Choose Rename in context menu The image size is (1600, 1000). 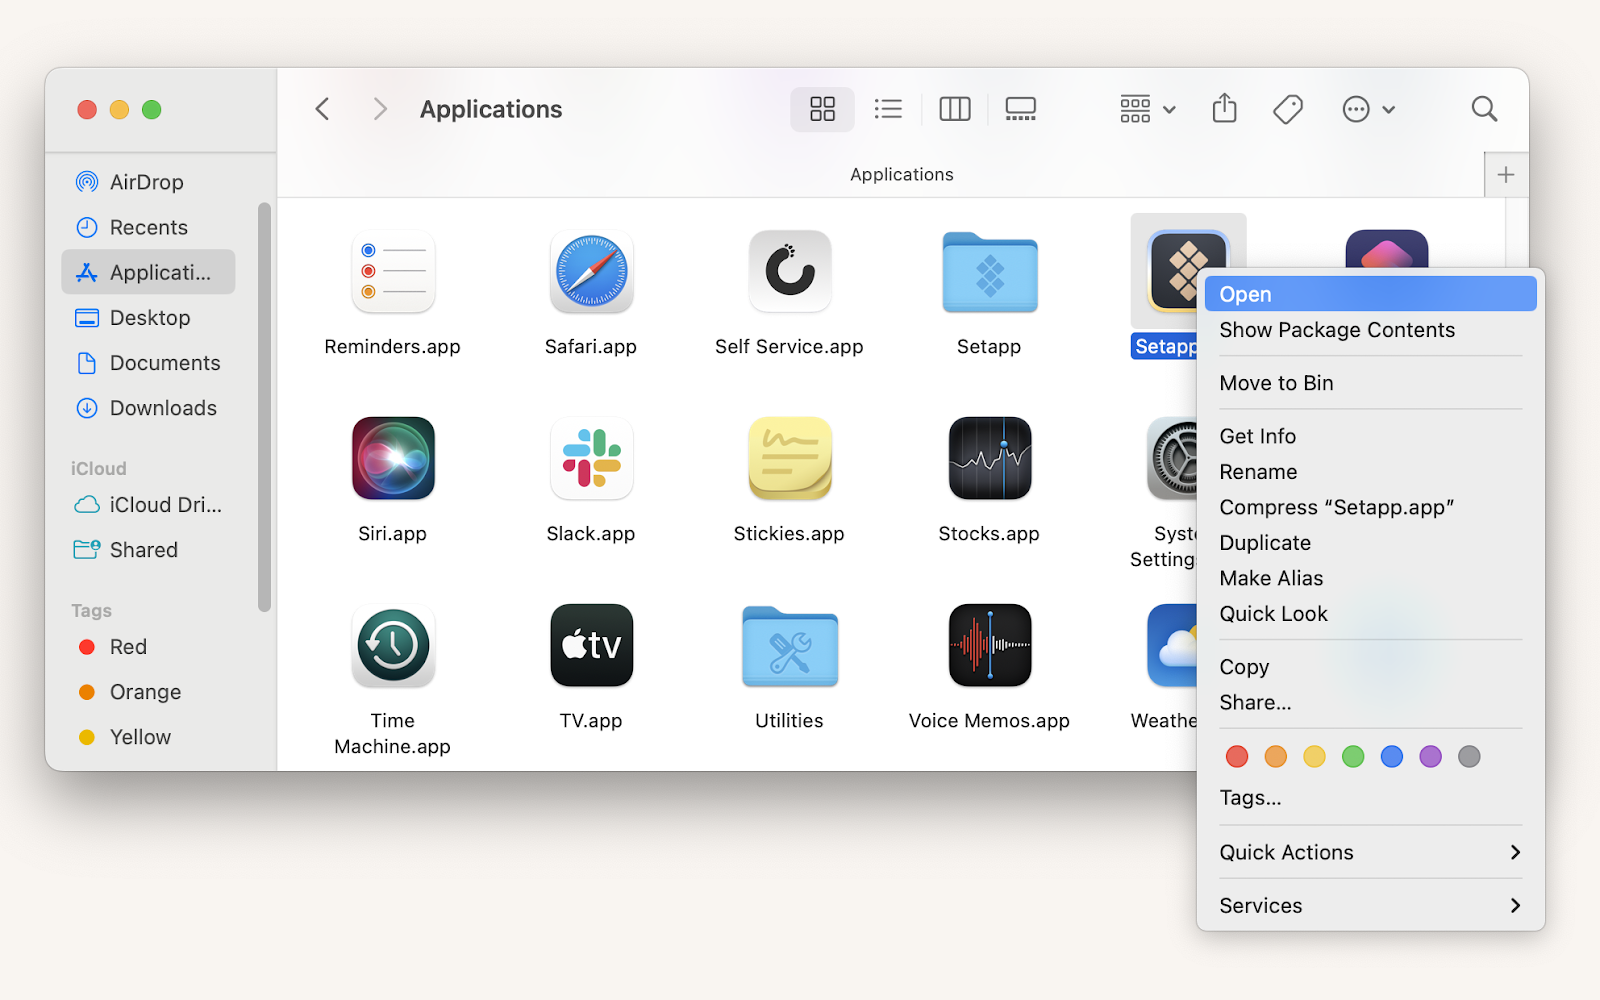click(x=1370, y=472)
